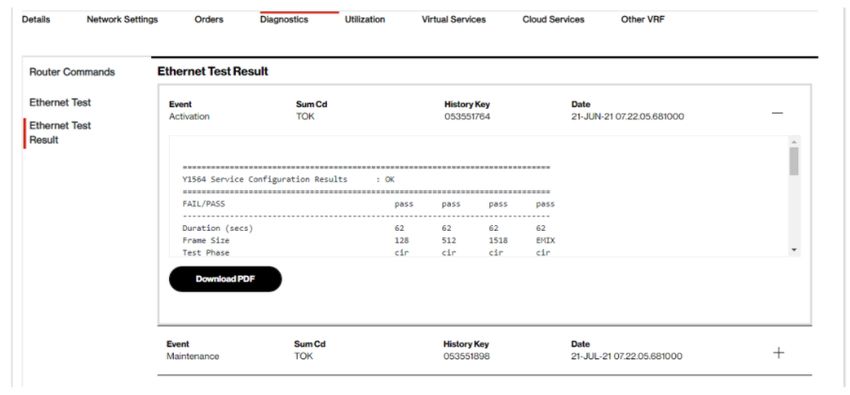Click the Maintenance event row label
The height and width of the screenshot is (395, 850).
tap(193, 357)
